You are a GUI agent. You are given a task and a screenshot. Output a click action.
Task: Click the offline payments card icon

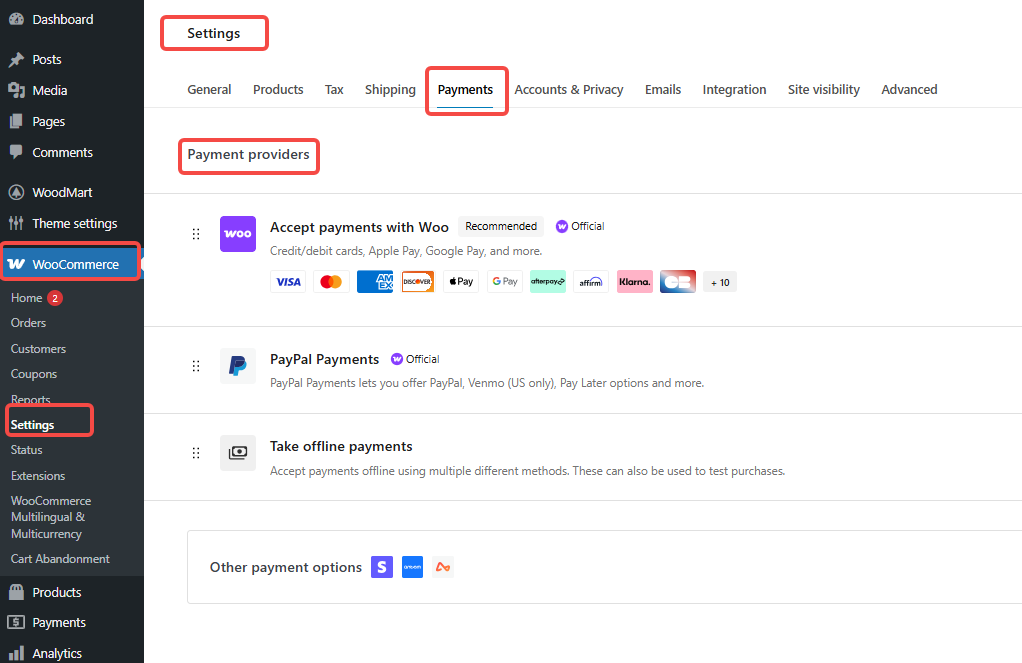[237, 453]
